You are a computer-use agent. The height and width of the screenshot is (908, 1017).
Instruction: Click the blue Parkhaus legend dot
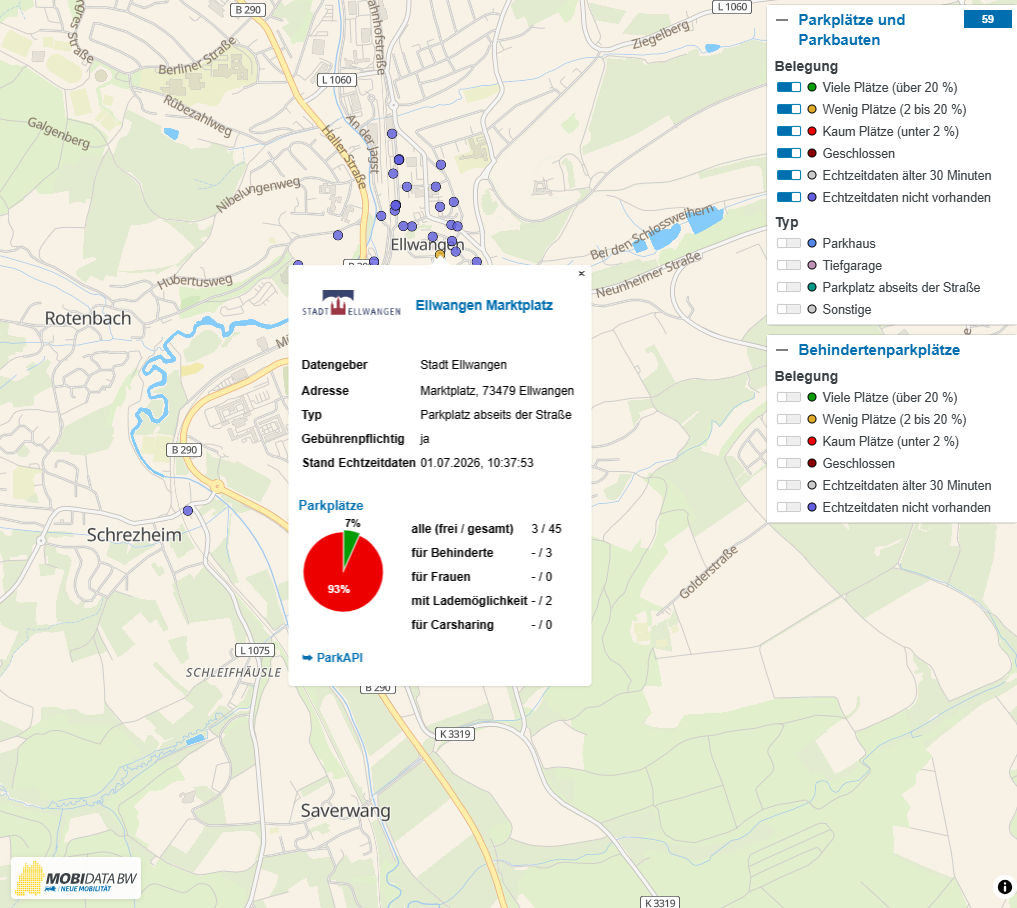[x=812, y=243]
